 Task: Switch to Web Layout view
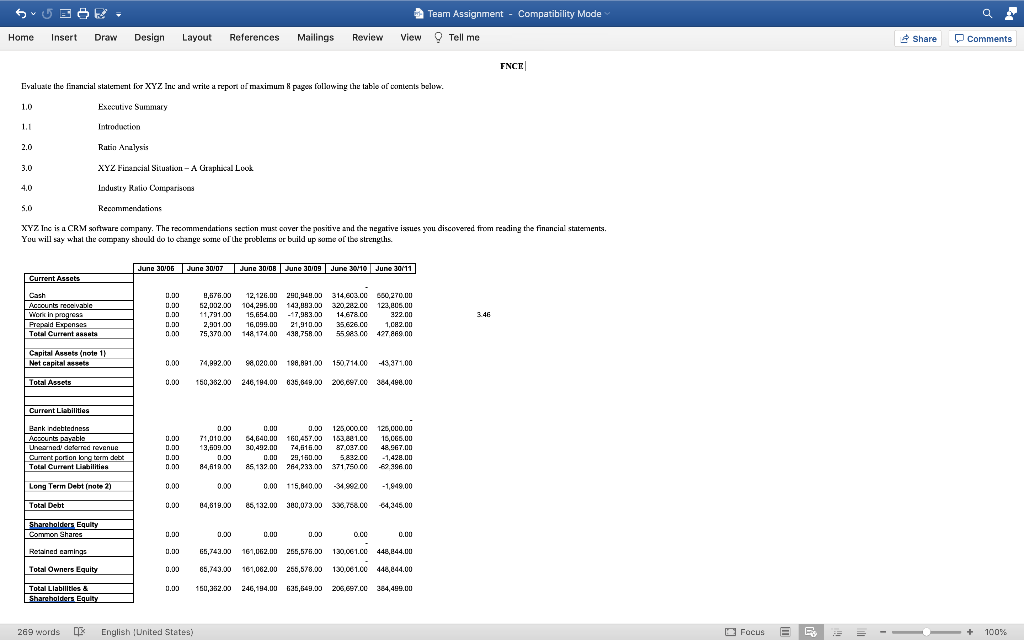tap(810, 632)
